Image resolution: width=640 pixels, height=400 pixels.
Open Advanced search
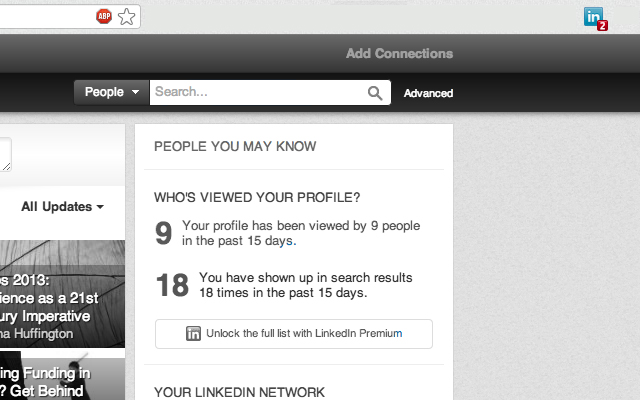click(428, 93)
